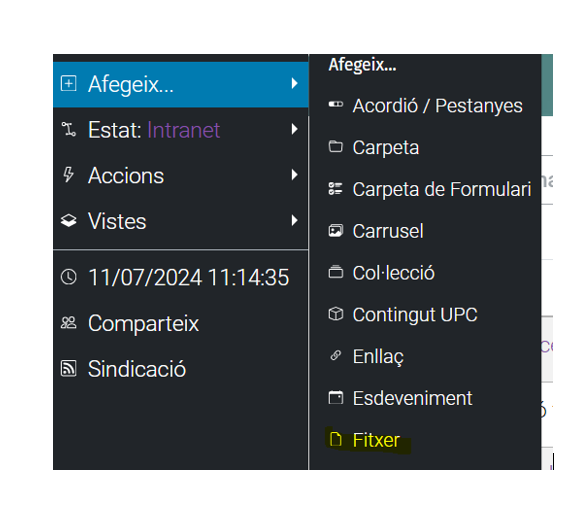
Task: Select Acordió / Pestanyes from add menu
Action: [425, 106]
